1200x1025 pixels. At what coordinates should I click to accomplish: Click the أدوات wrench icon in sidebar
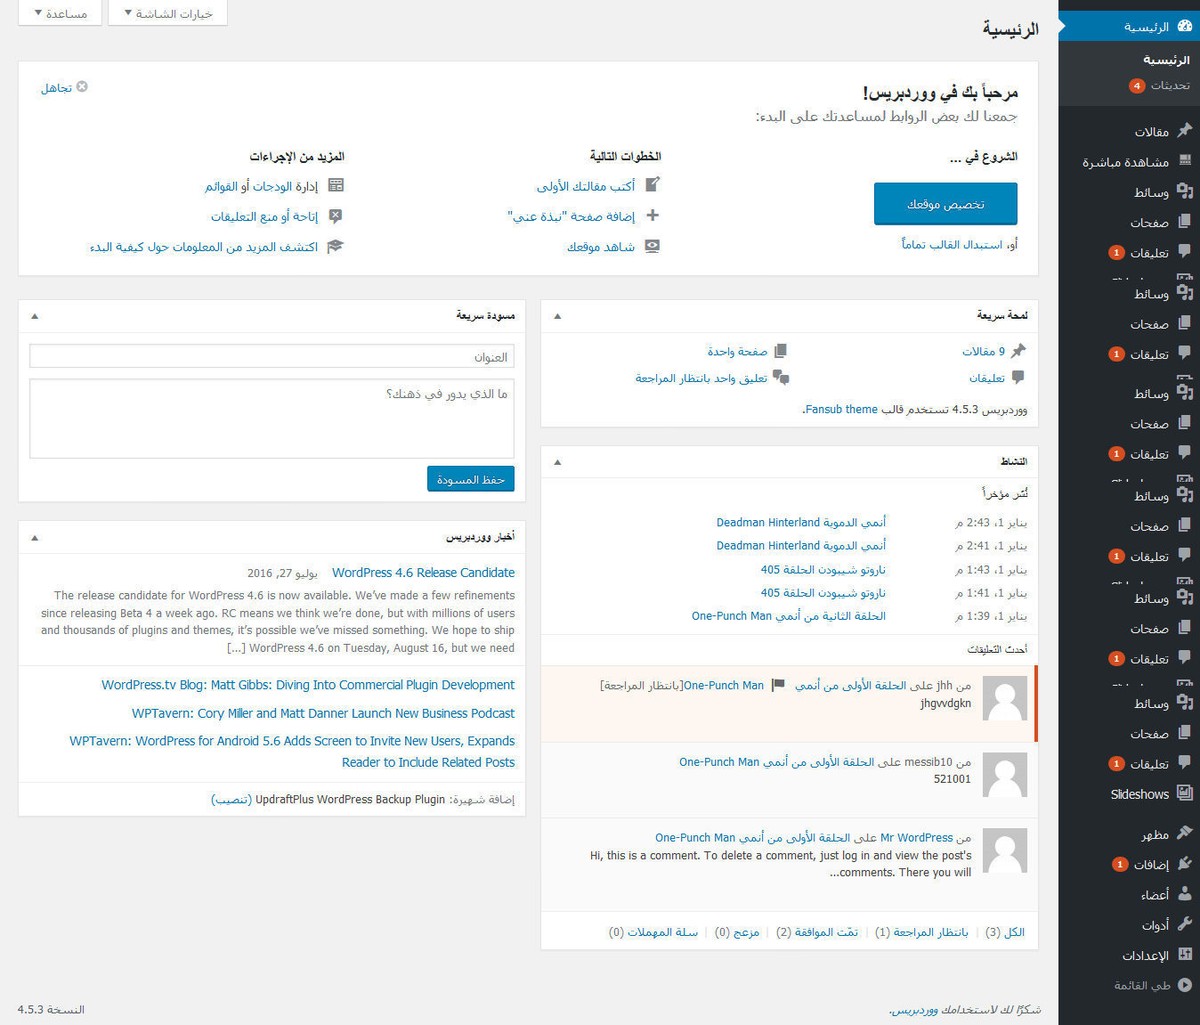(x=1185, y=924)
